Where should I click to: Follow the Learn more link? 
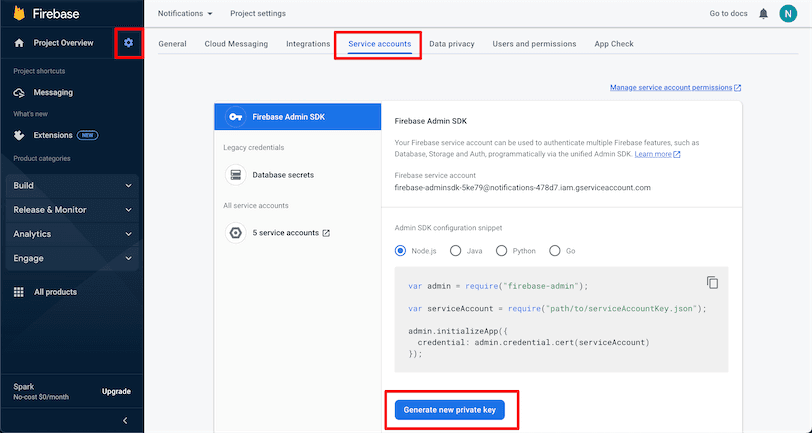[657, 154]
